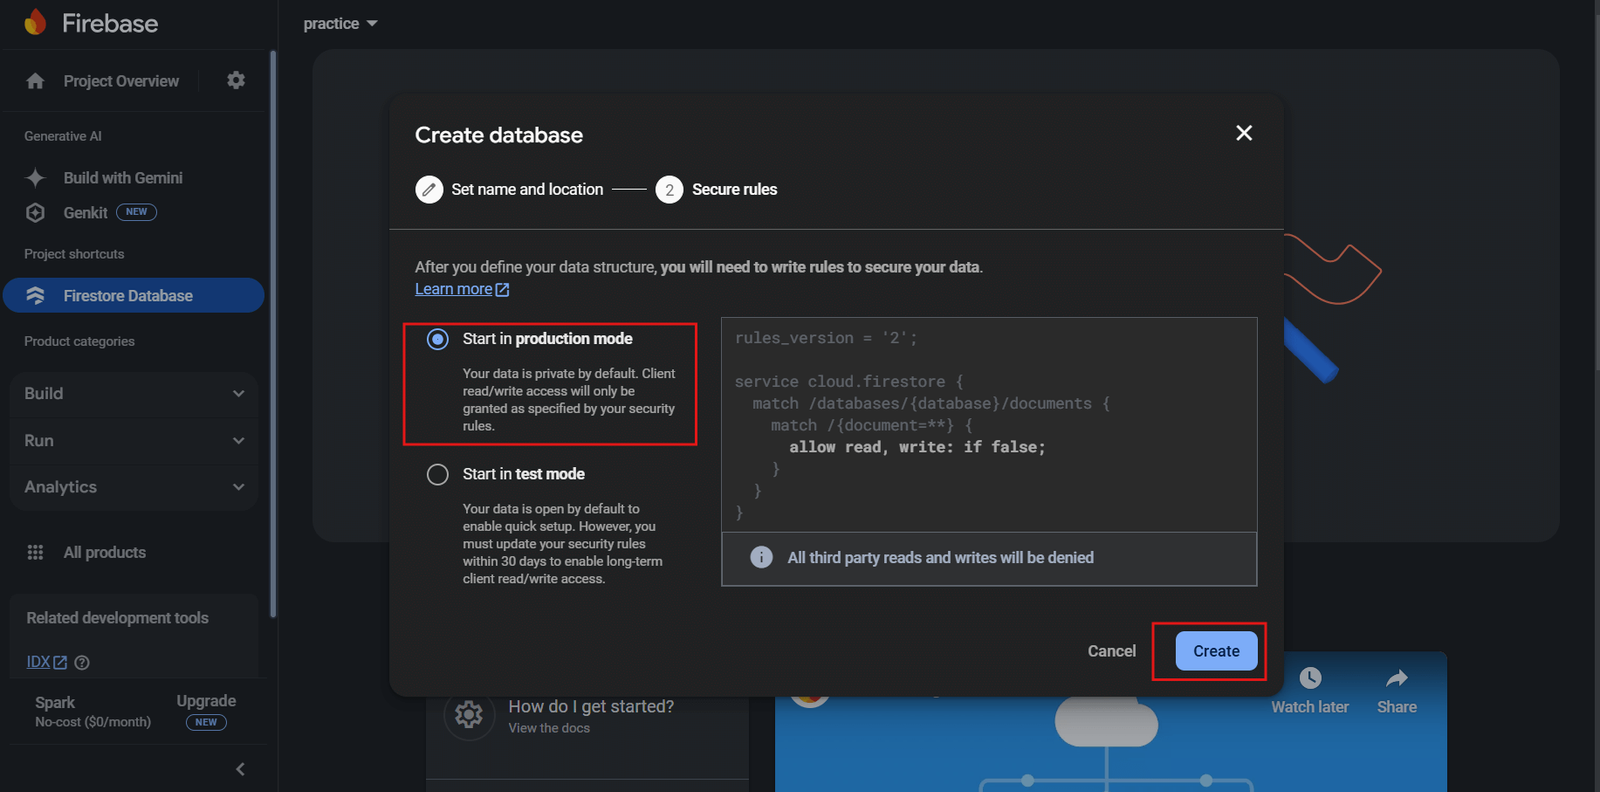Image resolution: width=1600 pixels, height=792 pixels.
Task: Go back to Set name and location step
Action: coord(510,190)
